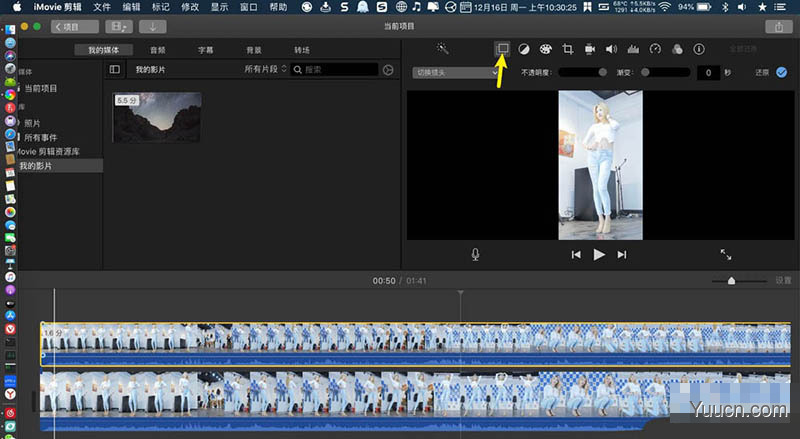Go back to projects via 项目 button
The width and height of the screenshot is (800, 439).
click(74, 27)
